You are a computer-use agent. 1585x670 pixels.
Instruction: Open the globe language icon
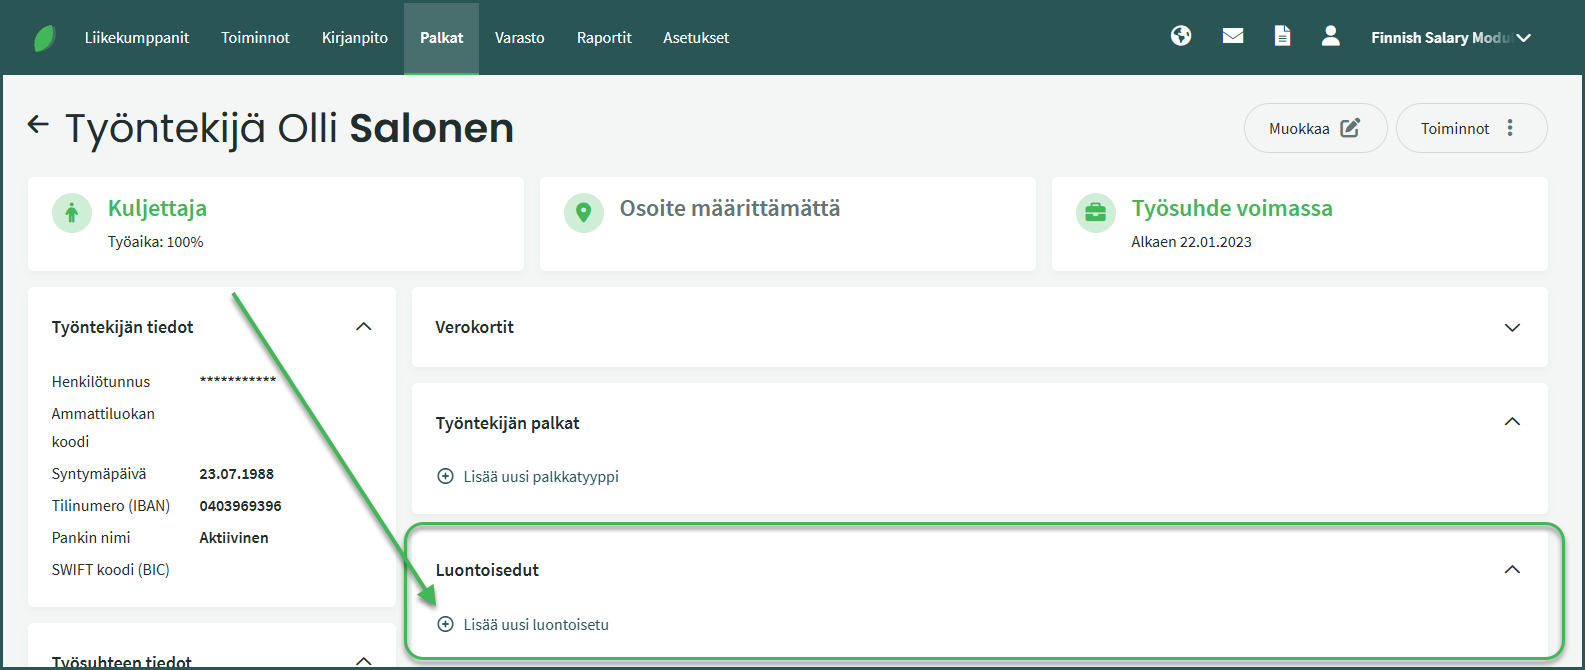point(1181,37)
